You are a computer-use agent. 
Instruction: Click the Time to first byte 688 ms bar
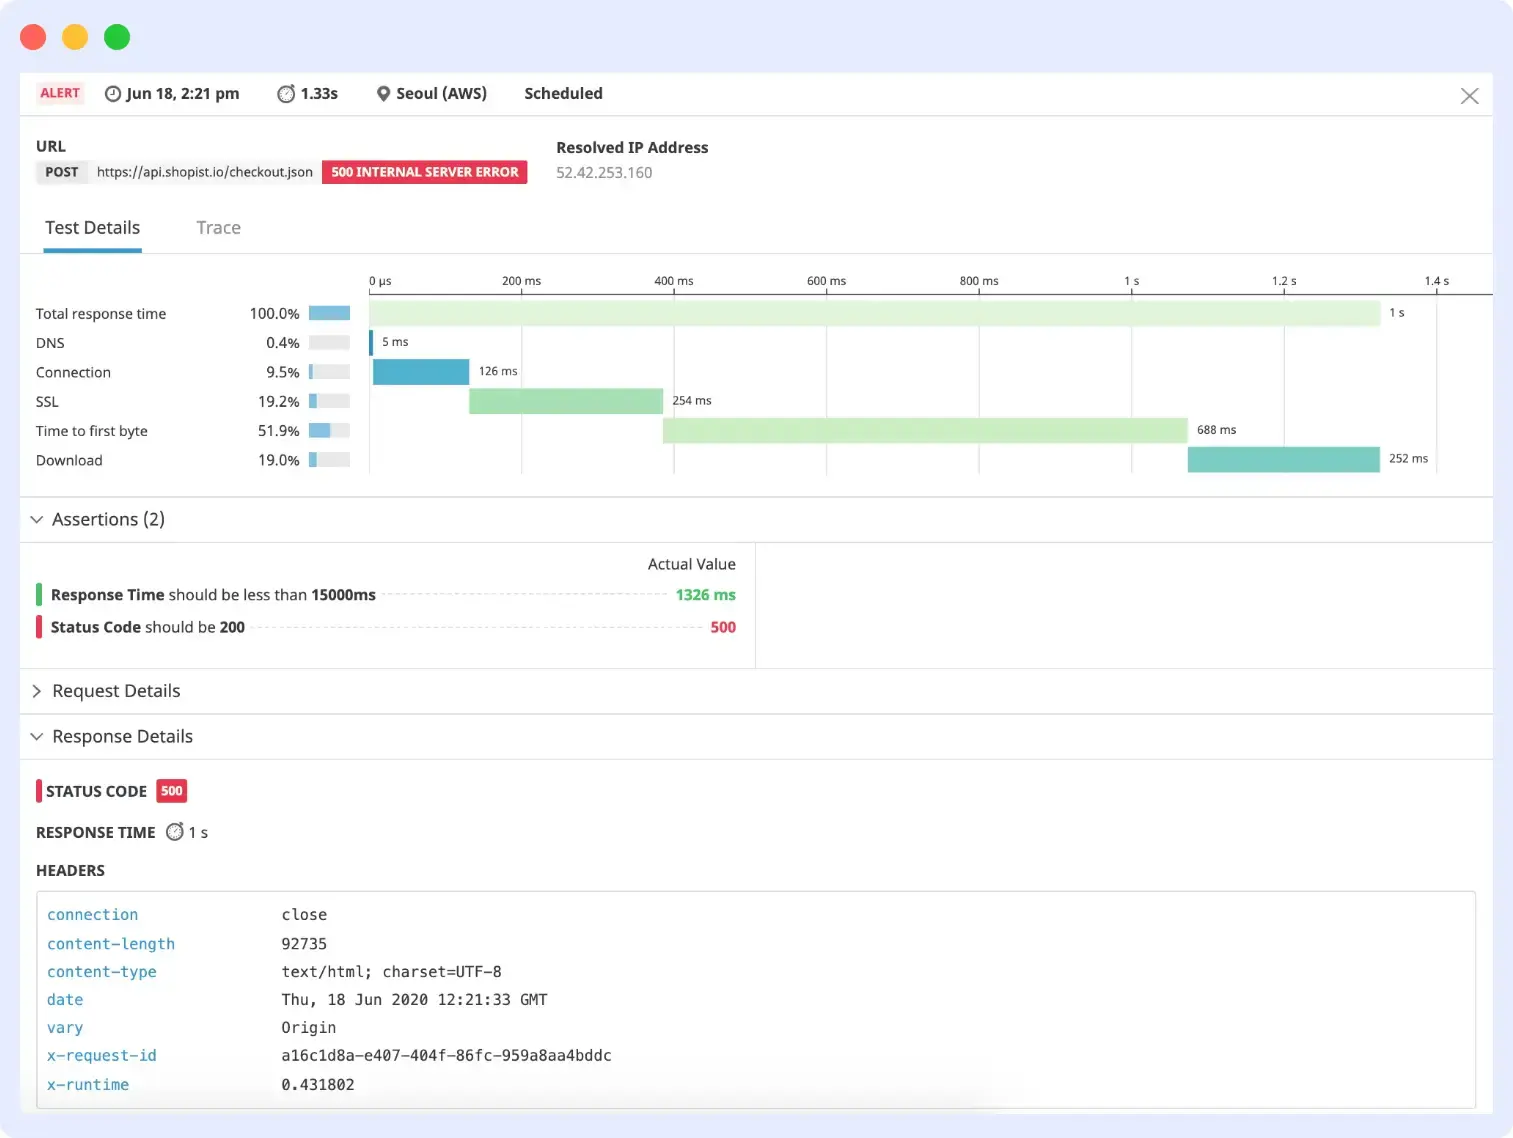pyautogui.click(x=925, y=430)
